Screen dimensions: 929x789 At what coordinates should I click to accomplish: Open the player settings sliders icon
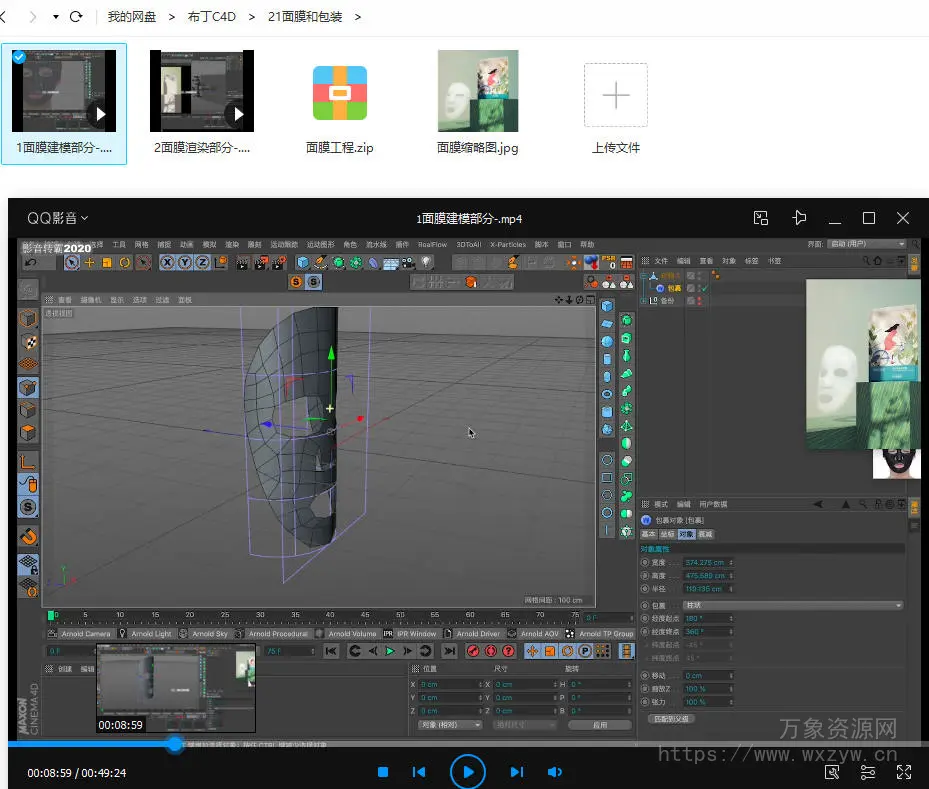point(868,772)
